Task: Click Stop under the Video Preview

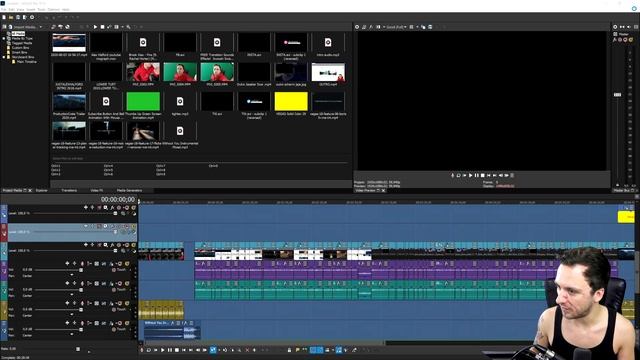Action: click(x=482, y=176)
